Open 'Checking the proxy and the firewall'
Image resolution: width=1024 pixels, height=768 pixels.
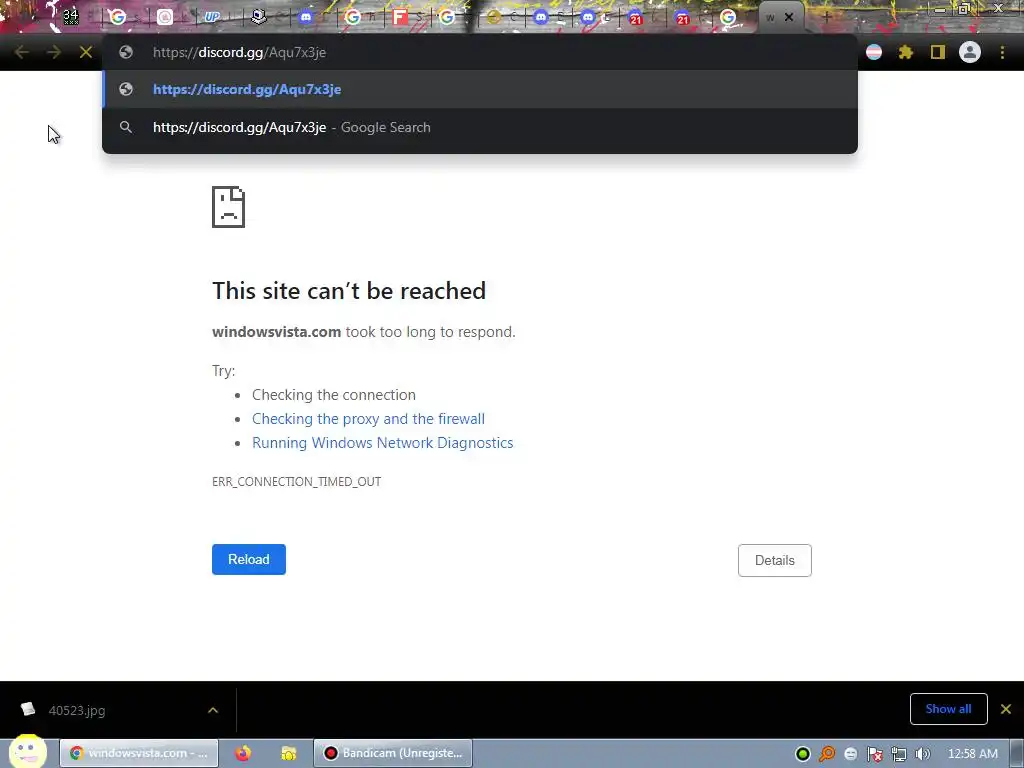point(368,419)
